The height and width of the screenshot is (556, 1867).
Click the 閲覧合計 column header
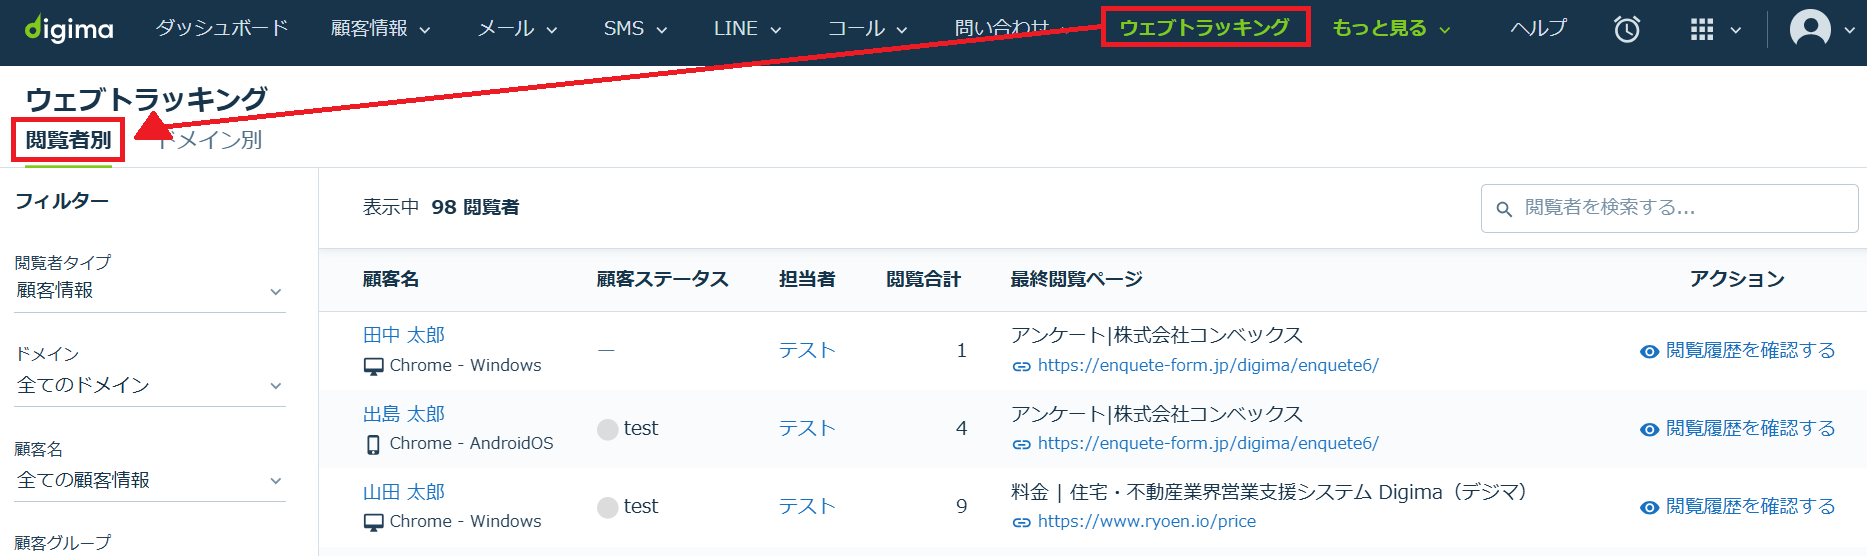coord(923,279)
